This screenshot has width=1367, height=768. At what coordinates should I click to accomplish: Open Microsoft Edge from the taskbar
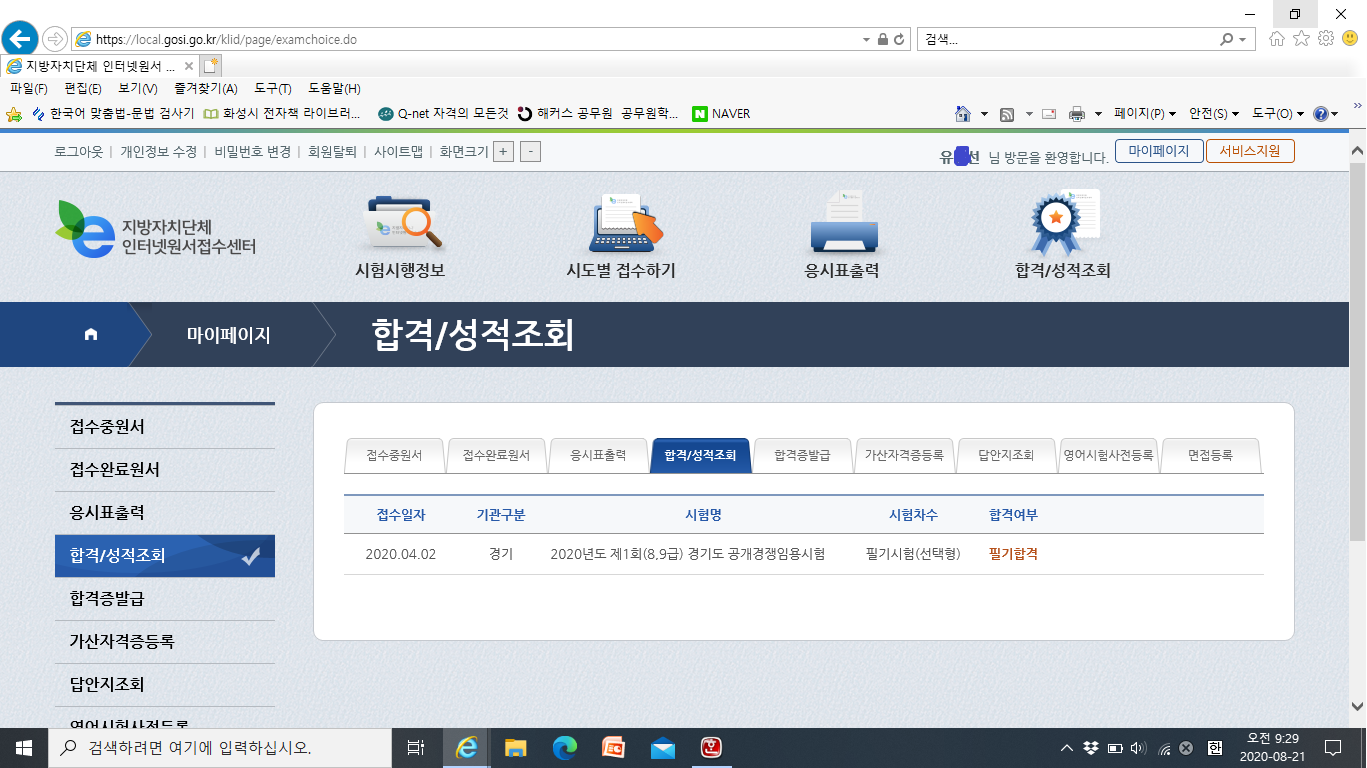[x=565, y=747]
